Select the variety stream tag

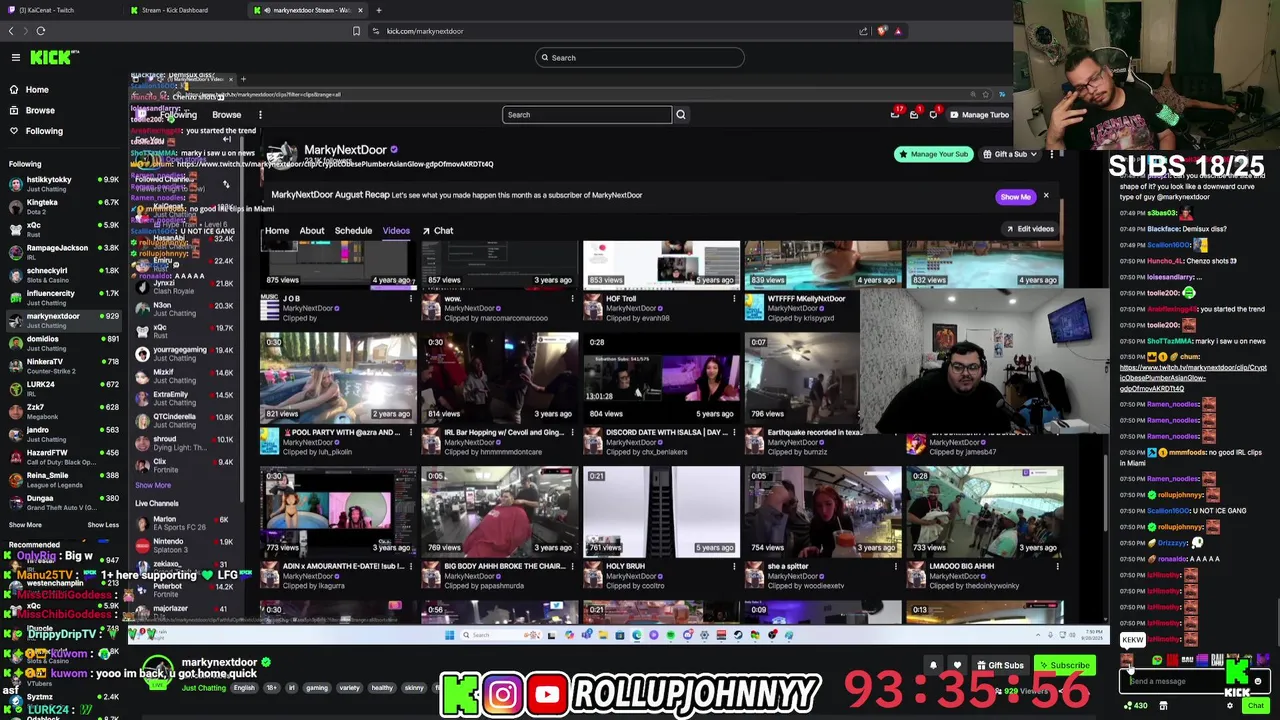pyautogui.click(x=349, y=688)
